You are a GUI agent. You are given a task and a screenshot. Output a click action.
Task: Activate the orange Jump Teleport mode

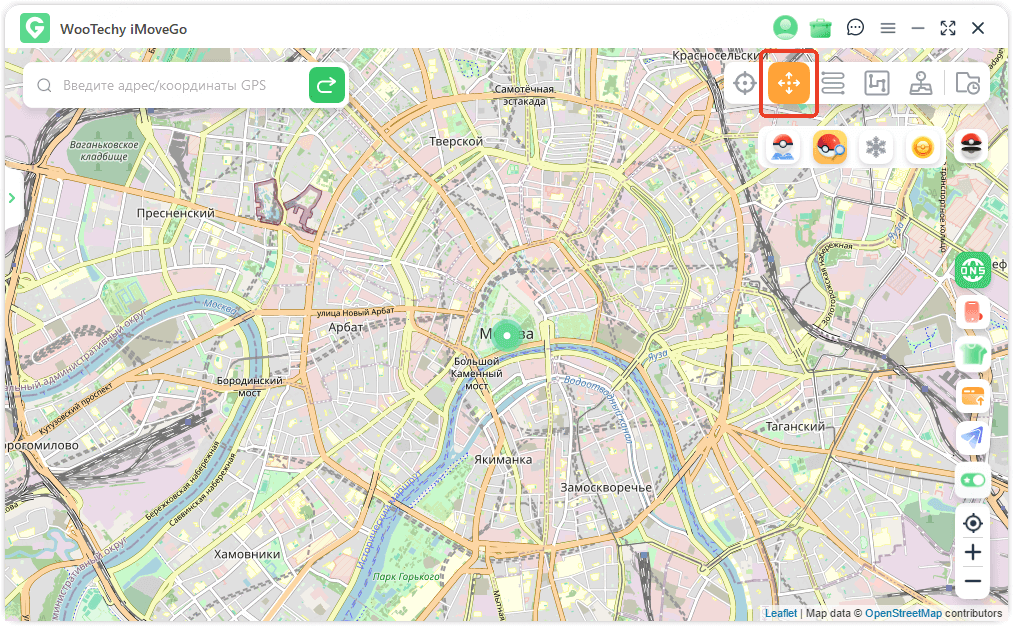(x=789, y=83)
